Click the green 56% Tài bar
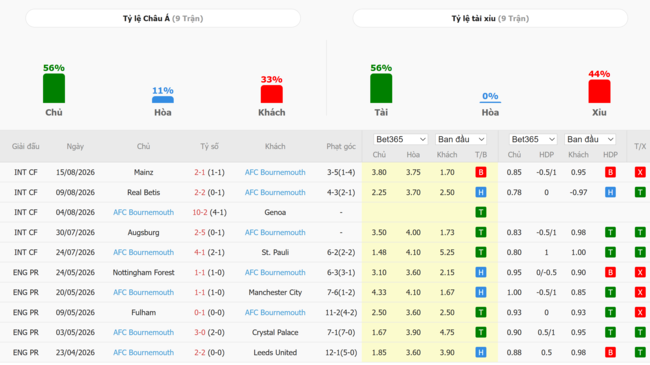 click(381, 88)
